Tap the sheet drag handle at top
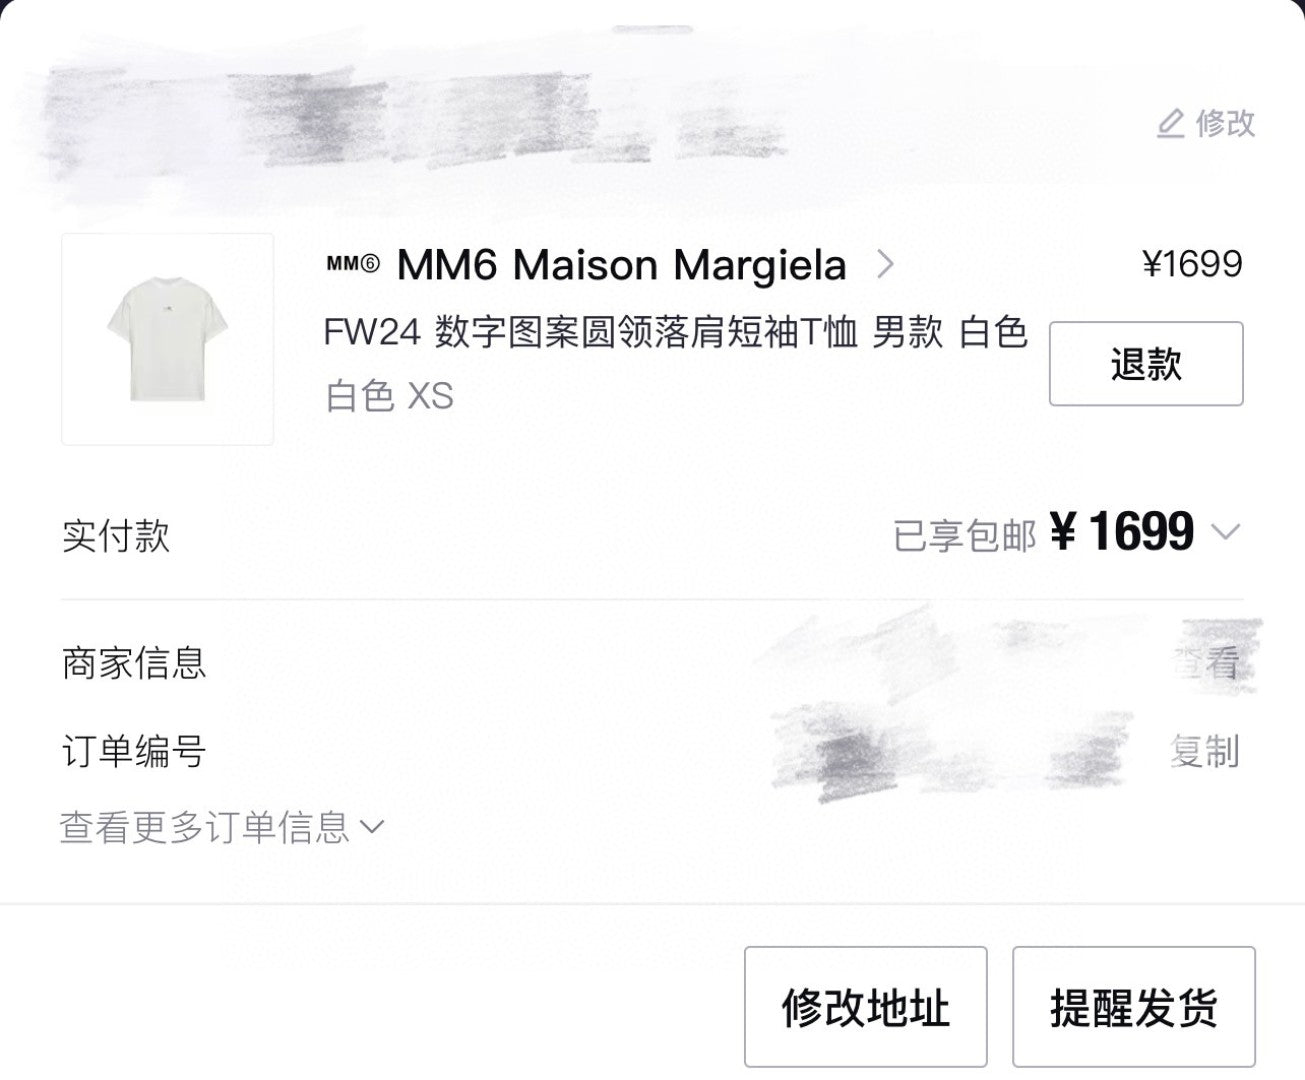This screenshot has height=1080, width=1305. tap(652, 29)
